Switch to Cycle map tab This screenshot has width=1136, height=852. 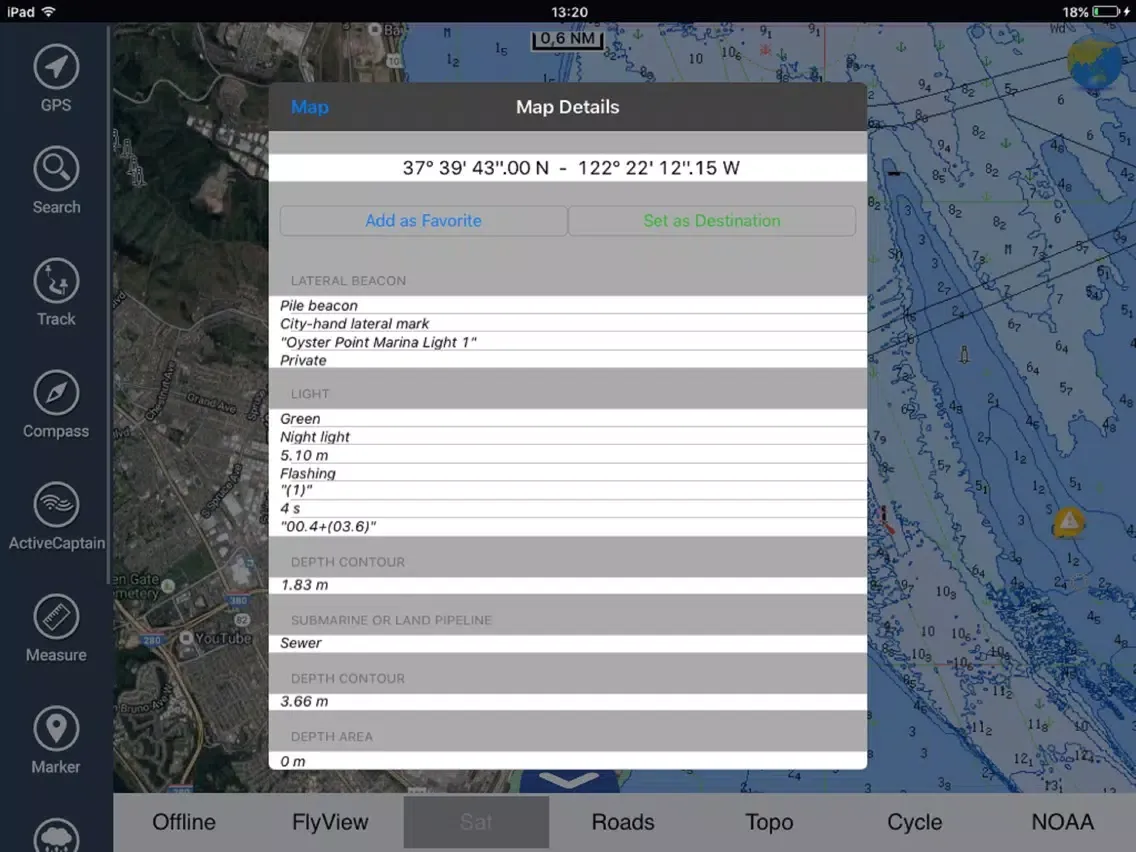click(x=914, y=822)
